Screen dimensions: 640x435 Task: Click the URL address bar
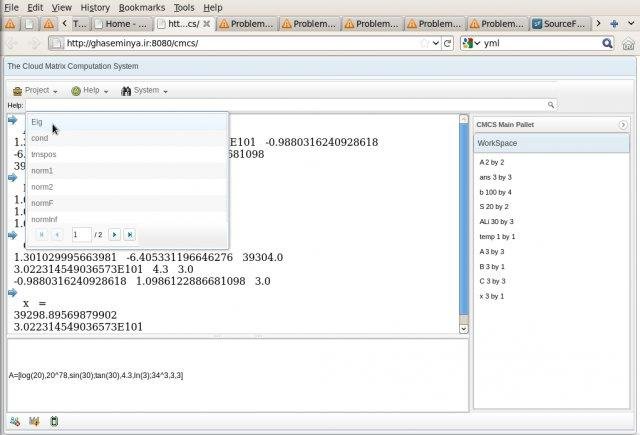tap(241, 43)
